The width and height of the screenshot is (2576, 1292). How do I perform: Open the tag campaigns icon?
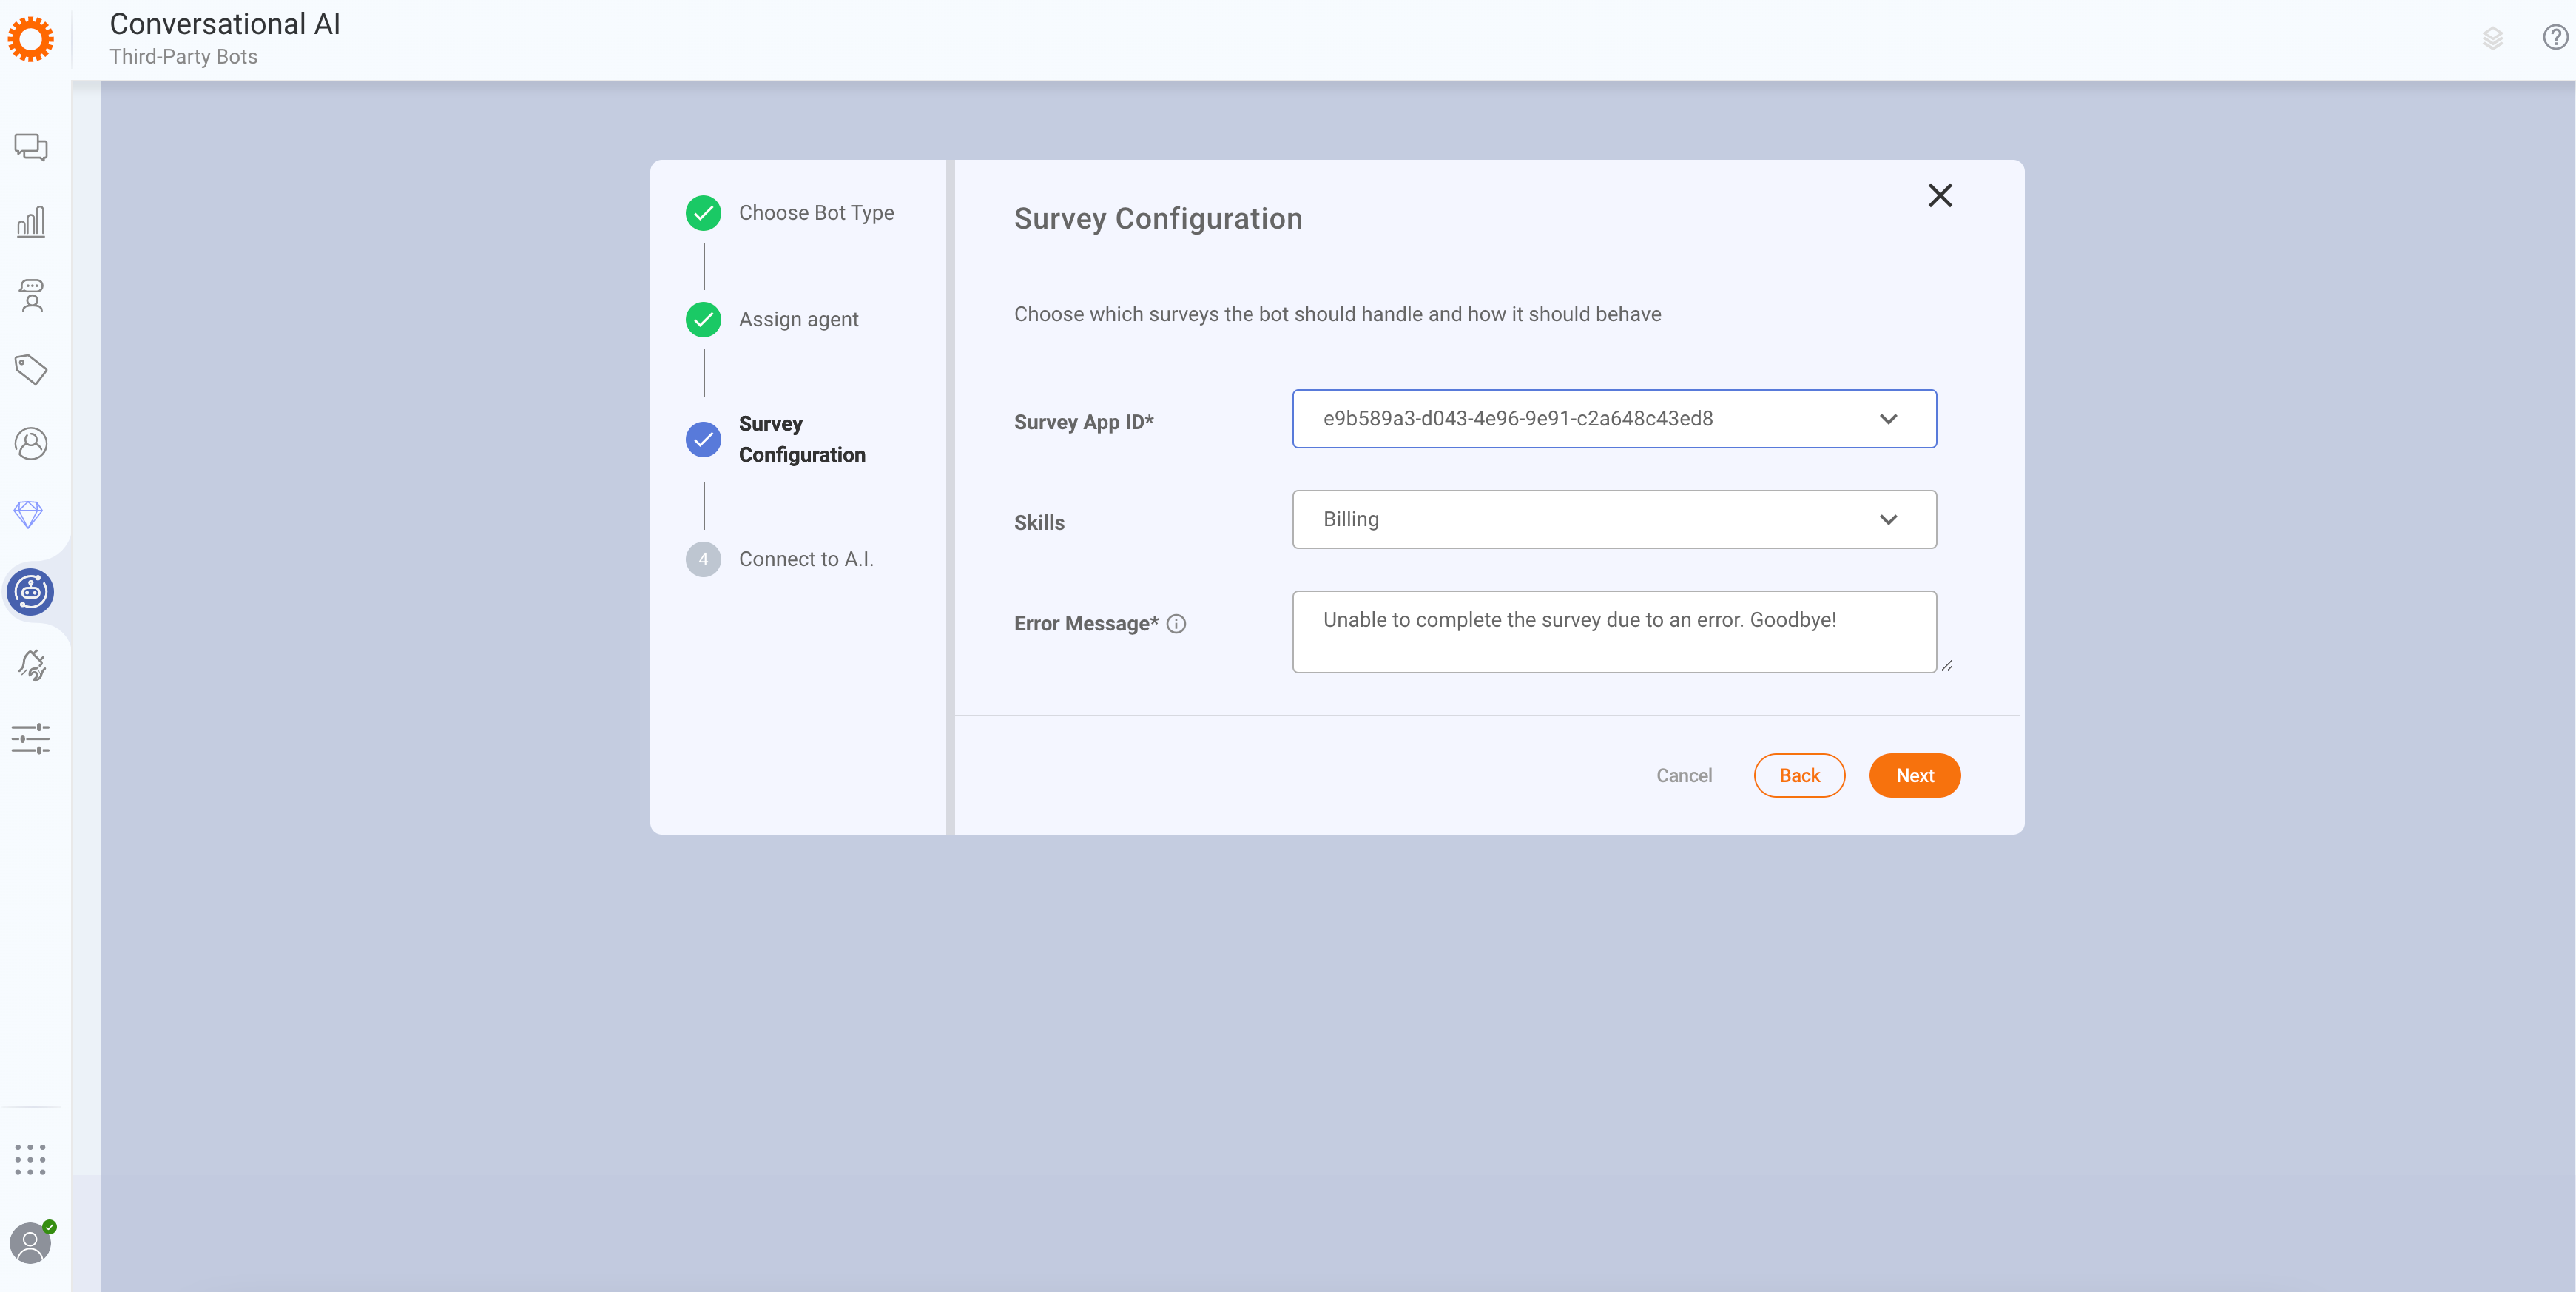[x=31, y=370]
